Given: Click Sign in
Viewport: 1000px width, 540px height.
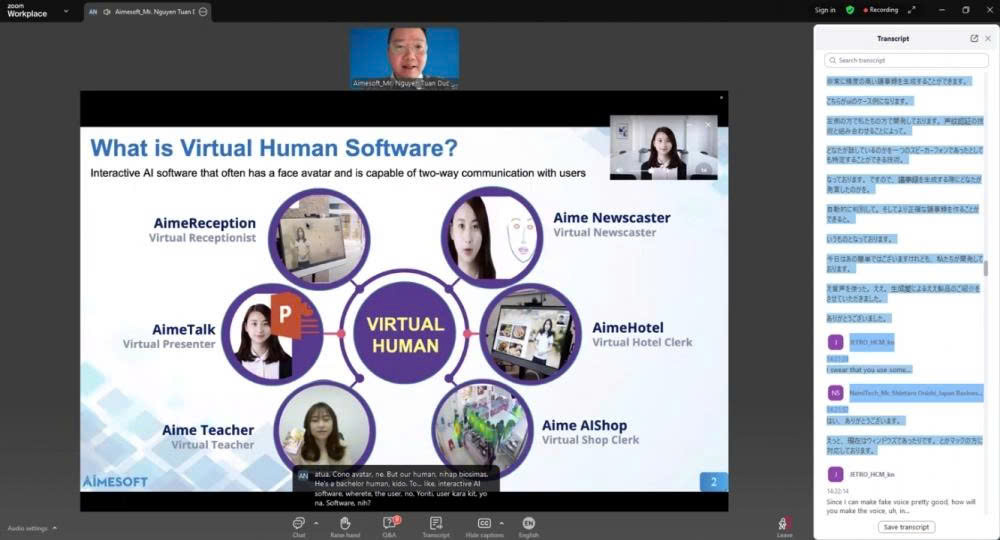Looking at the screenshot, I should pos(825,10).
